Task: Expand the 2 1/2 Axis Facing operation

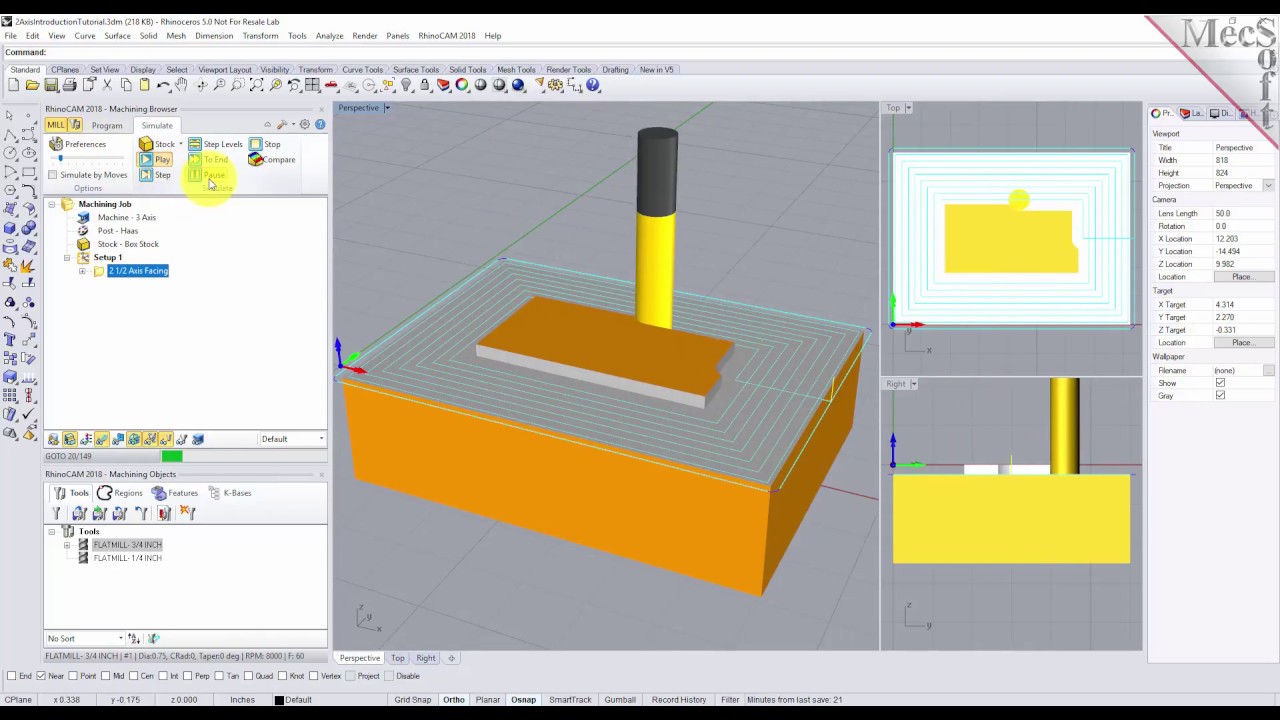Action: coord(82,271)
